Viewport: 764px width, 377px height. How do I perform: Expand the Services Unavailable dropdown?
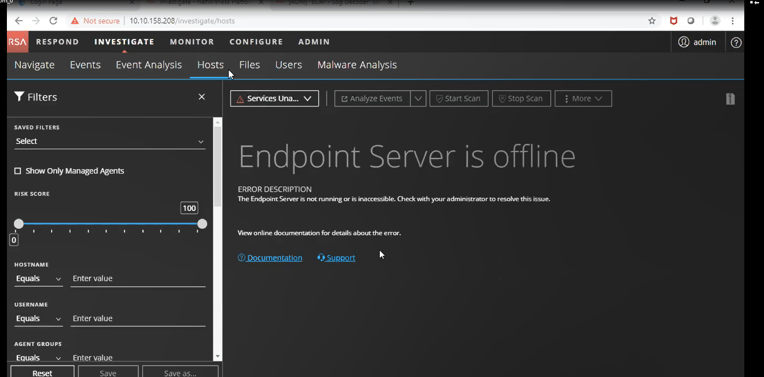pos(274,98)
